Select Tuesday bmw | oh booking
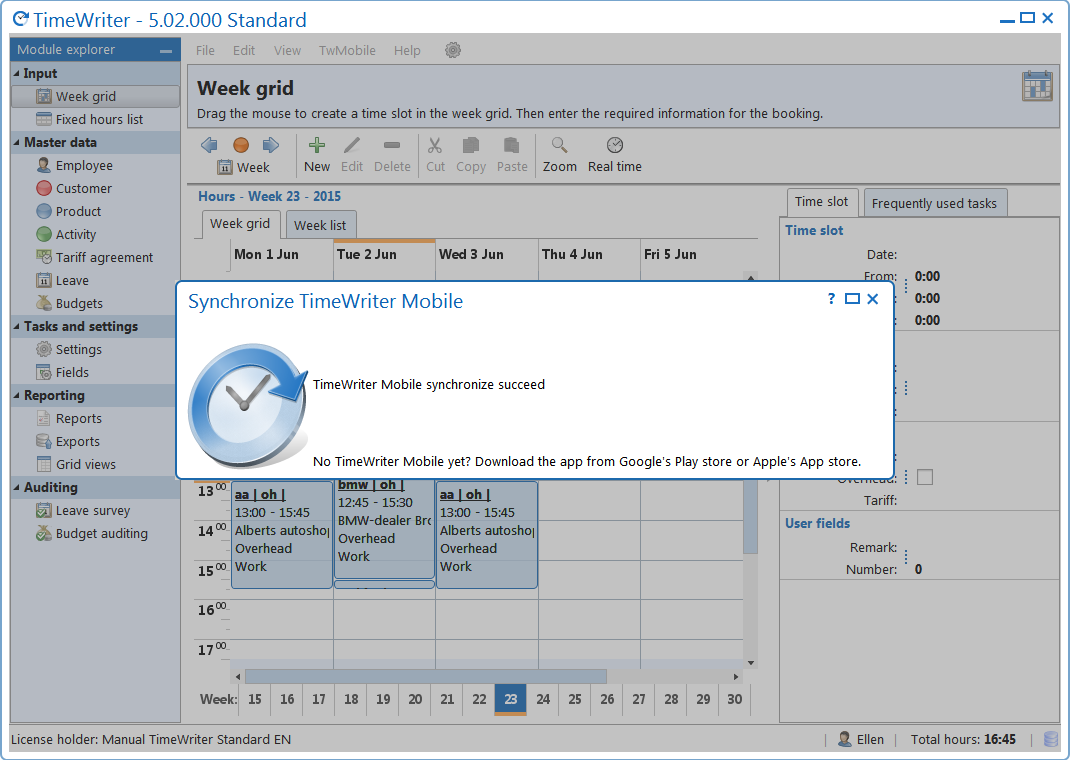The height and width of the screenshot is (760, 1070). [x=384, y=529]
